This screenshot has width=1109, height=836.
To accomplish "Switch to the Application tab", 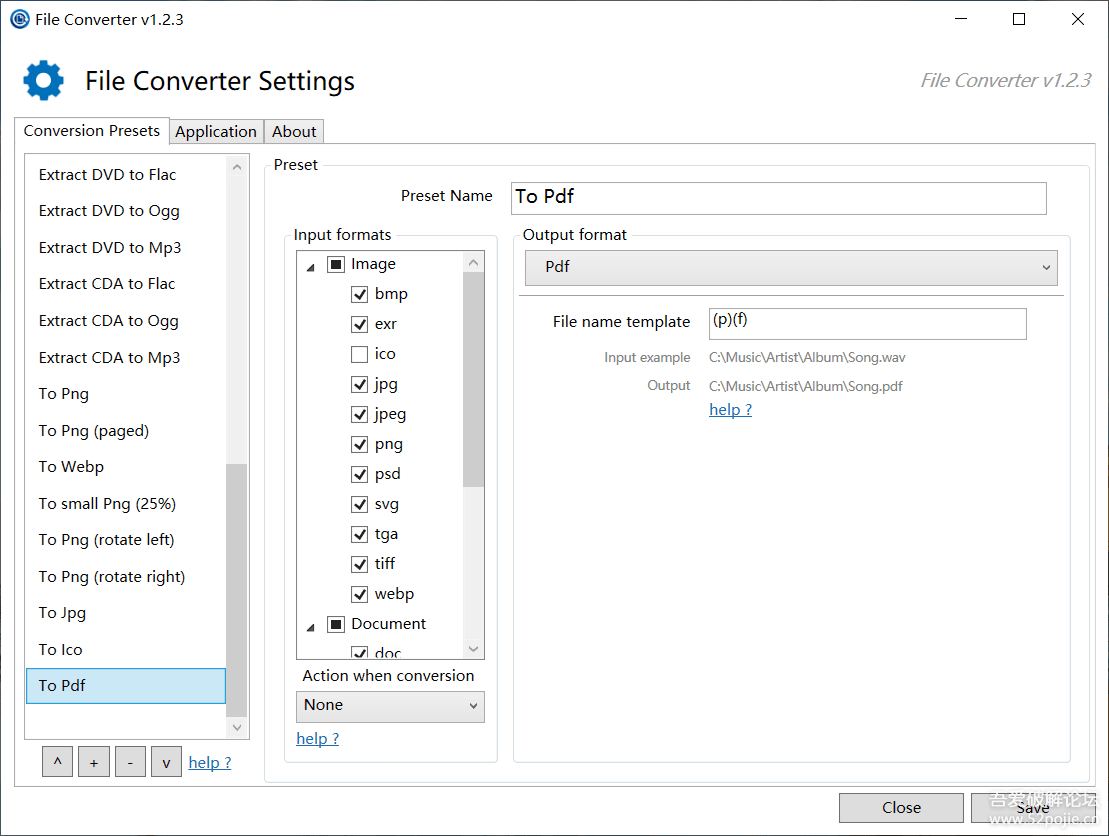I will (x=216, y=132).
